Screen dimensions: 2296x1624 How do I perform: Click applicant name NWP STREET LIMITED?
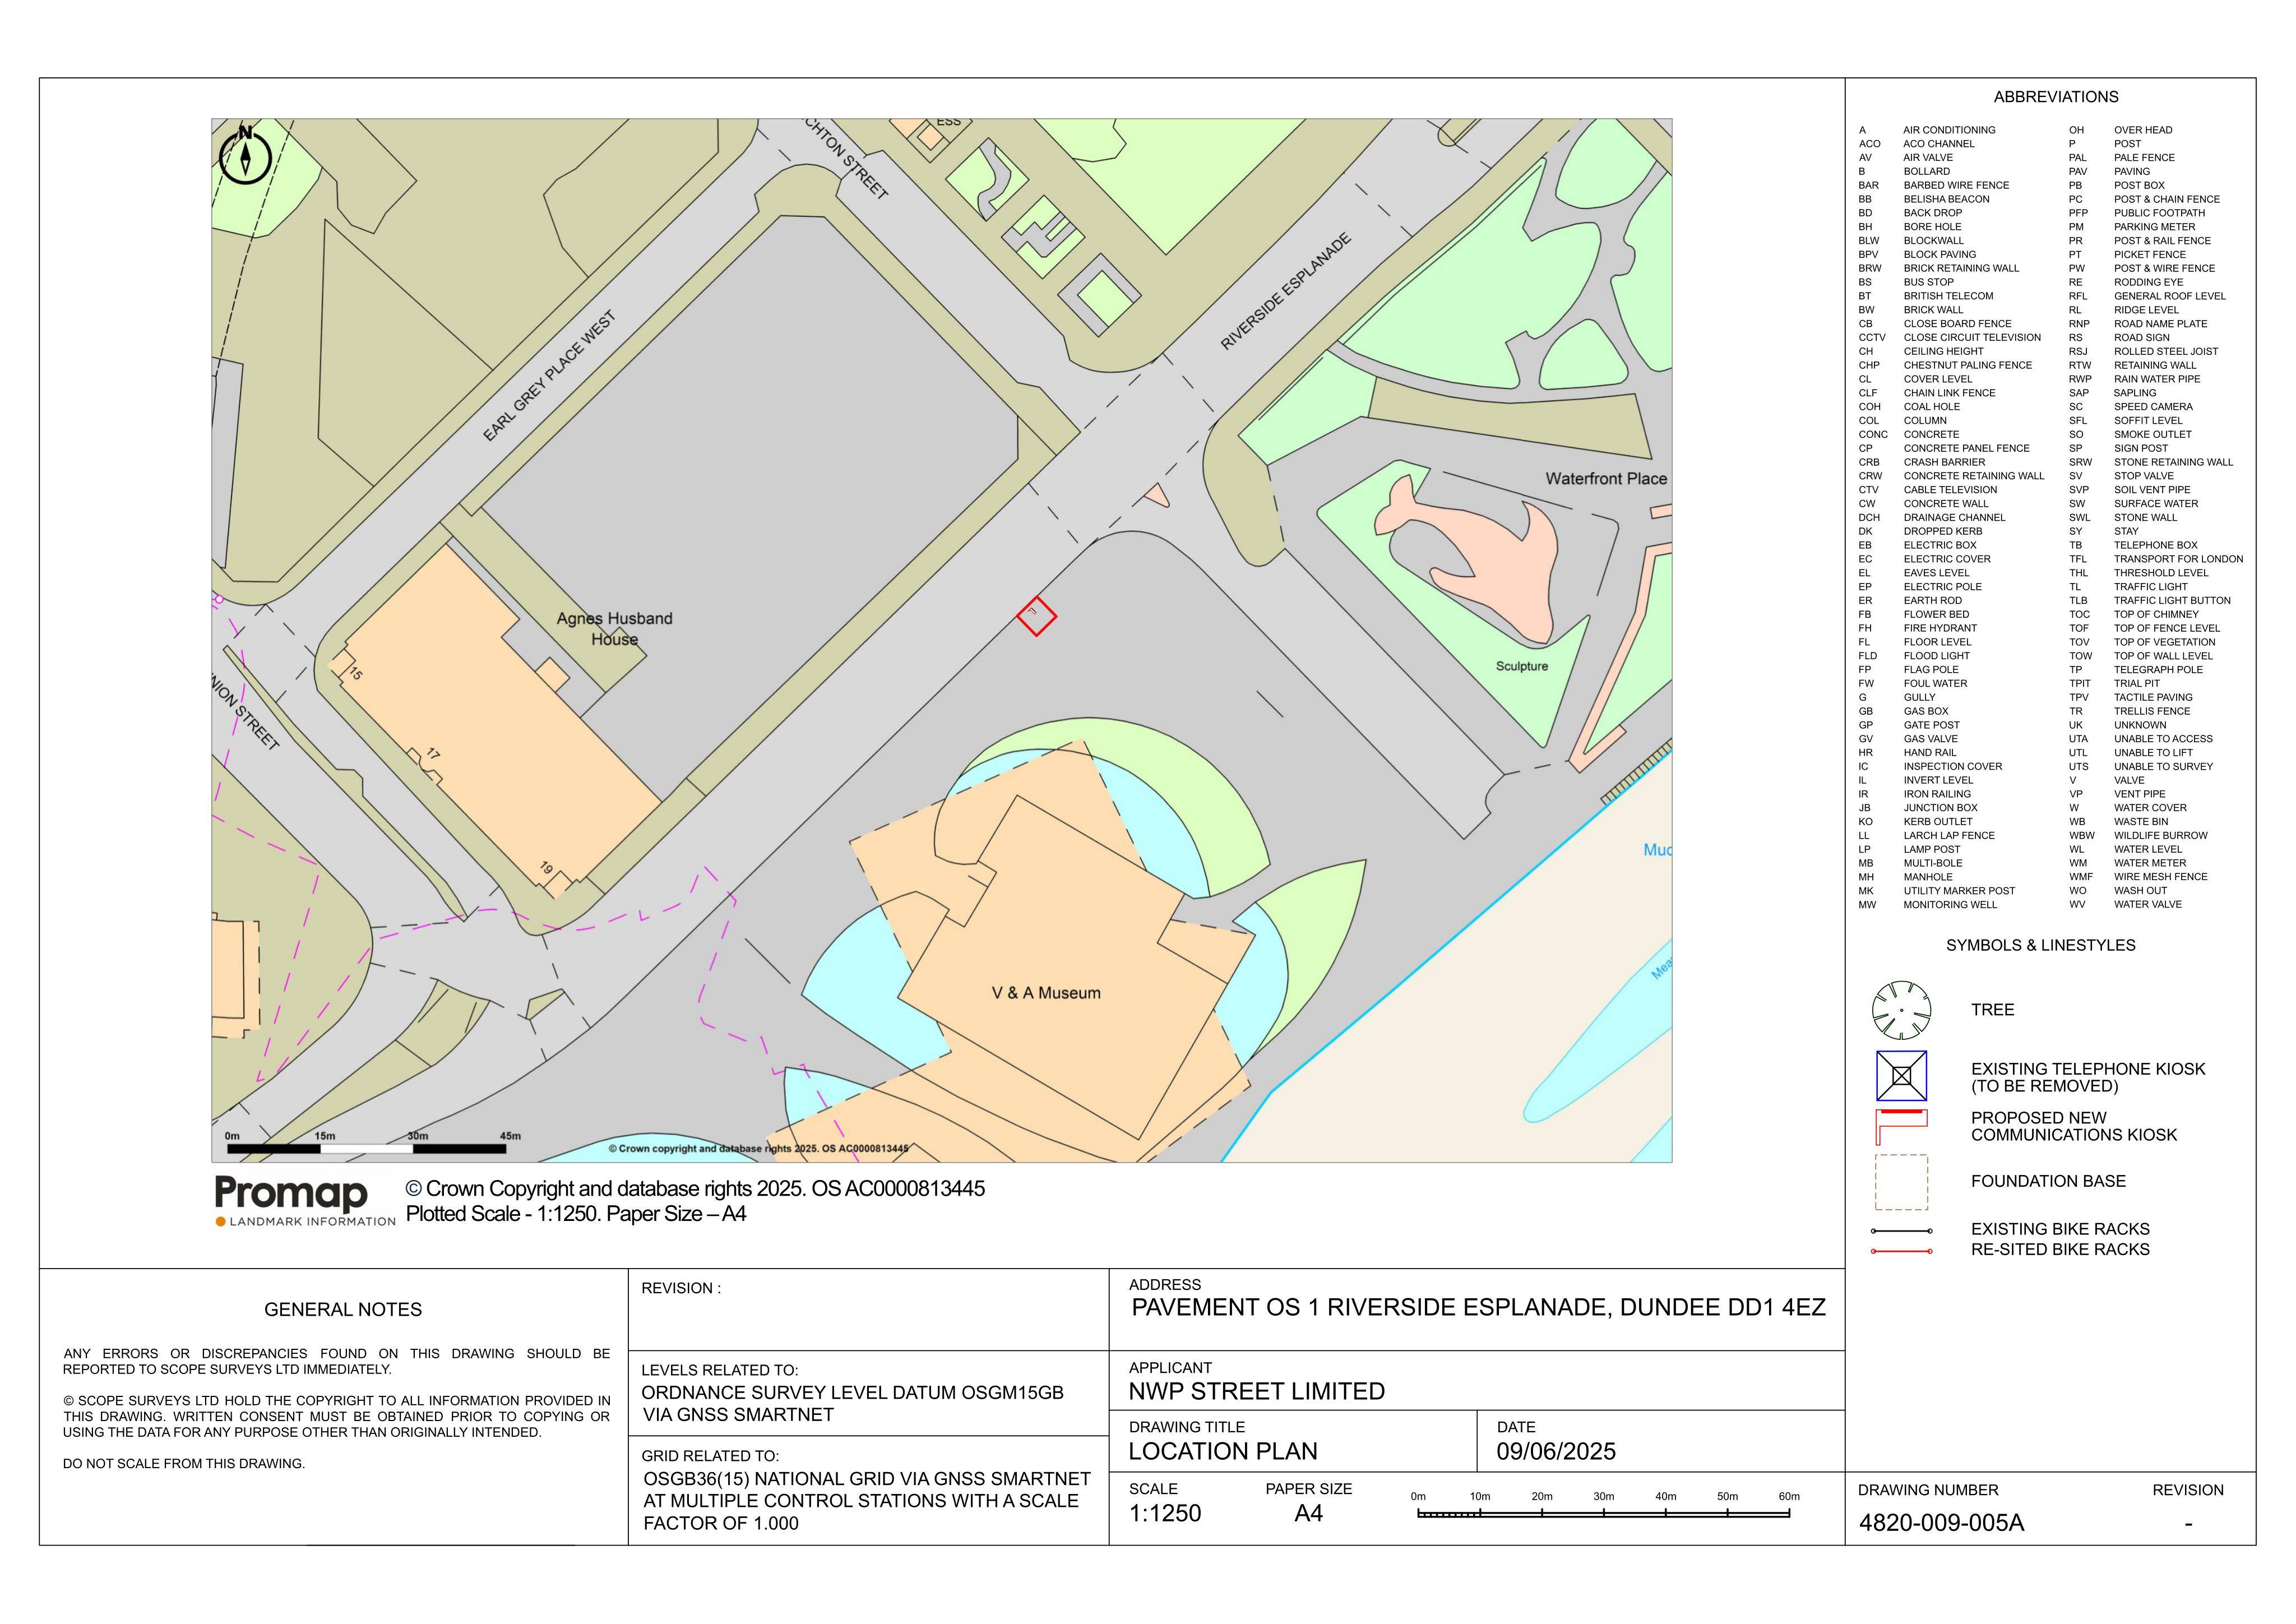click(x=1257, y=1391)
